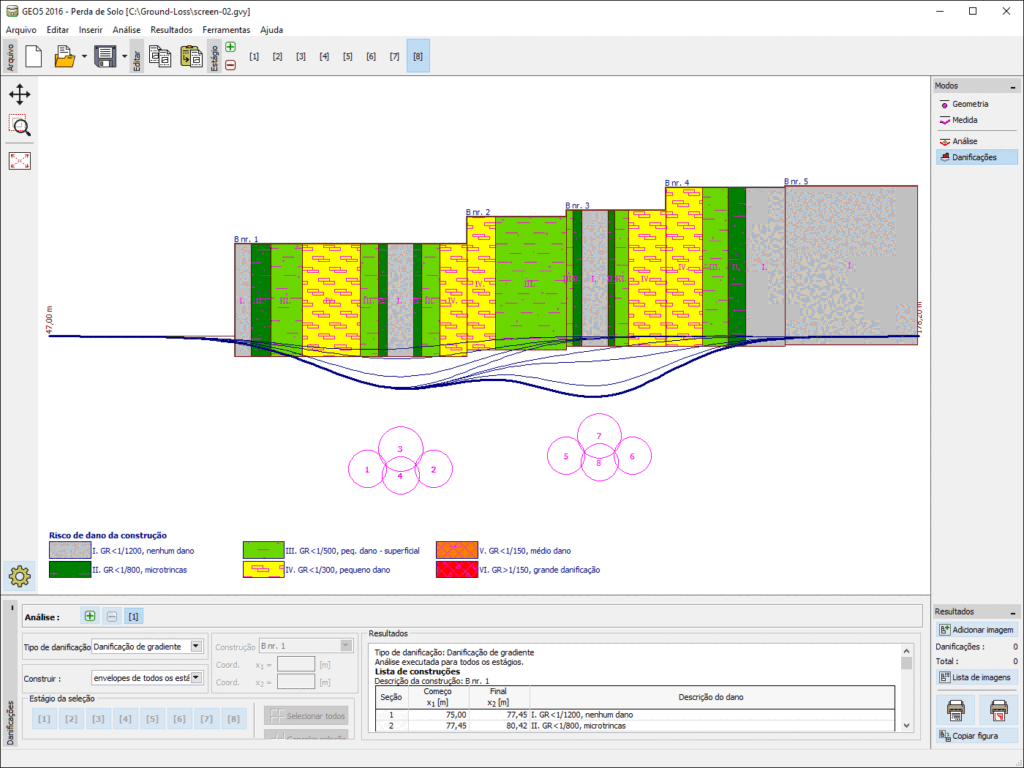The image size is (1024, 768).
Task: Open drawing settings gear icon
Action: (20, 576)
